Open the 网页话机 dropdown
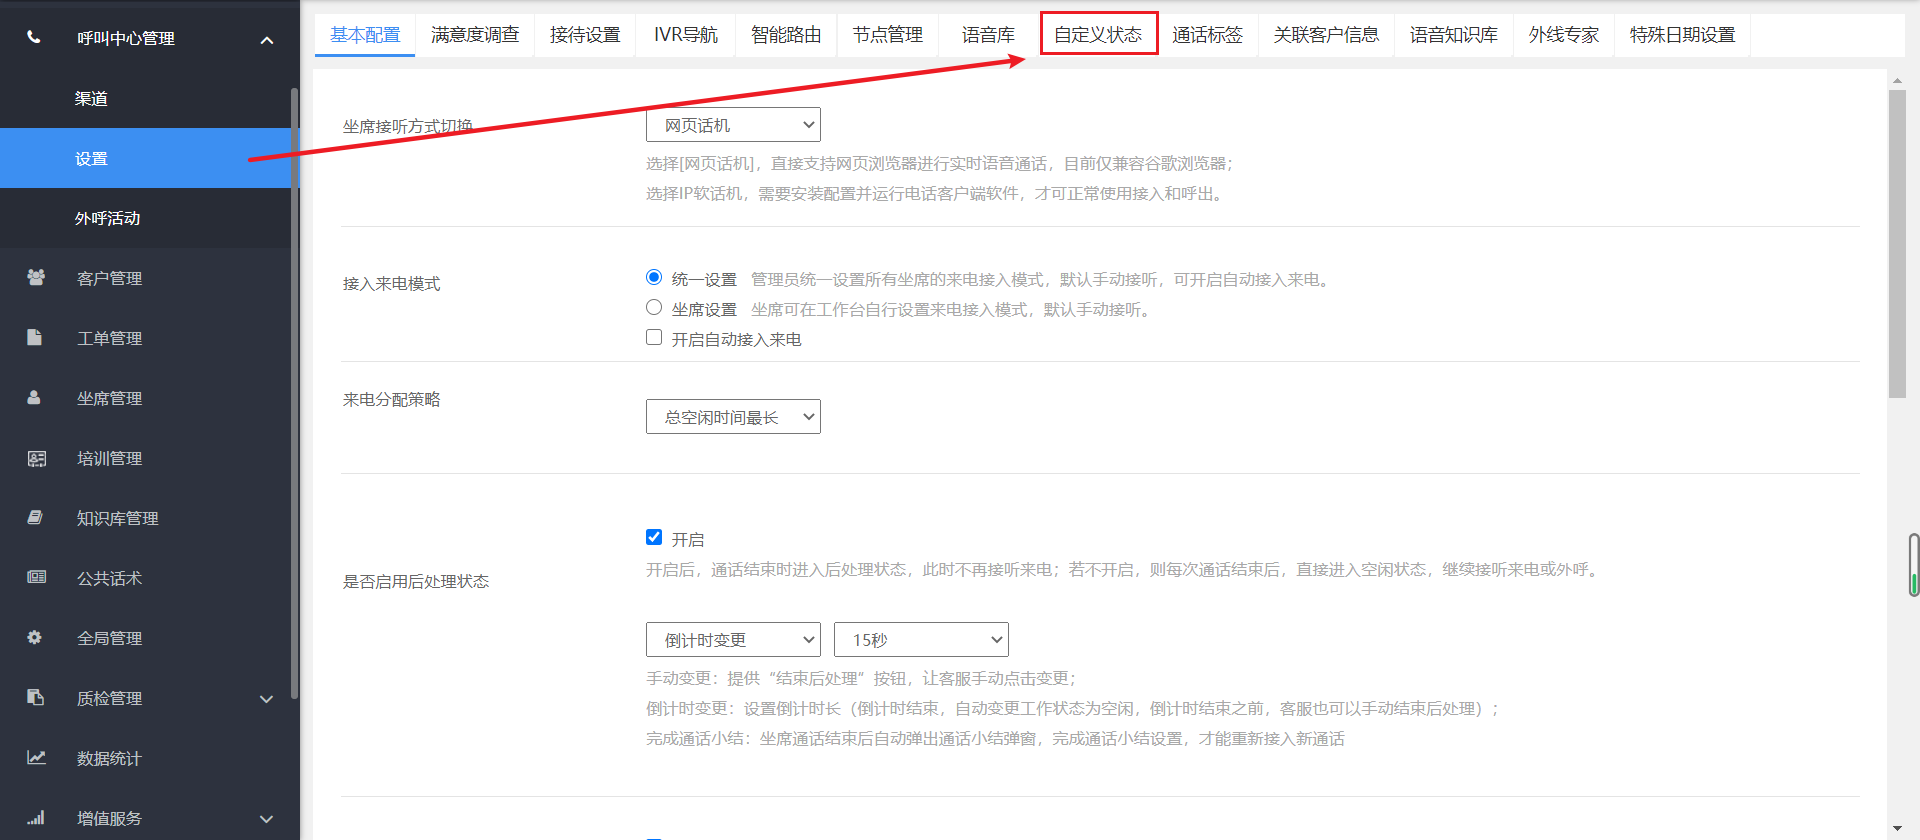This screenshot has width=1920, height=840. click(x=733, y=125)
